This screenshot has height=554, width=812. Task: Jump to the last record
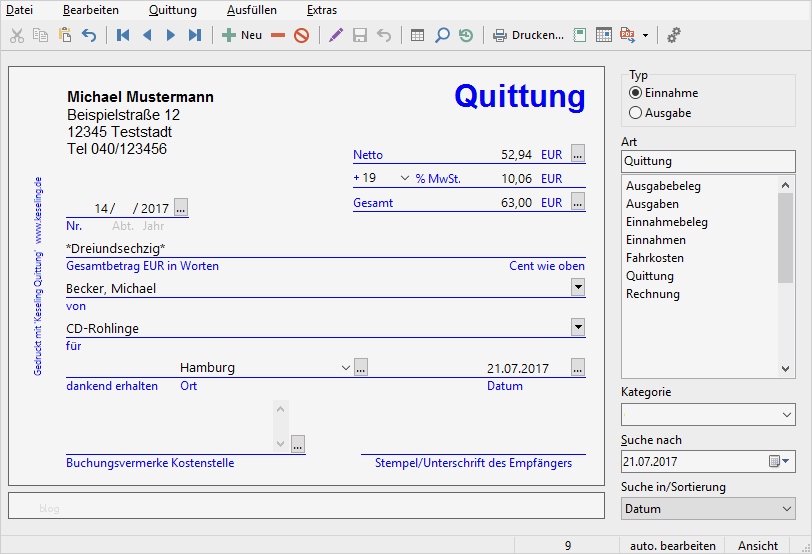(x=195, y=35)
